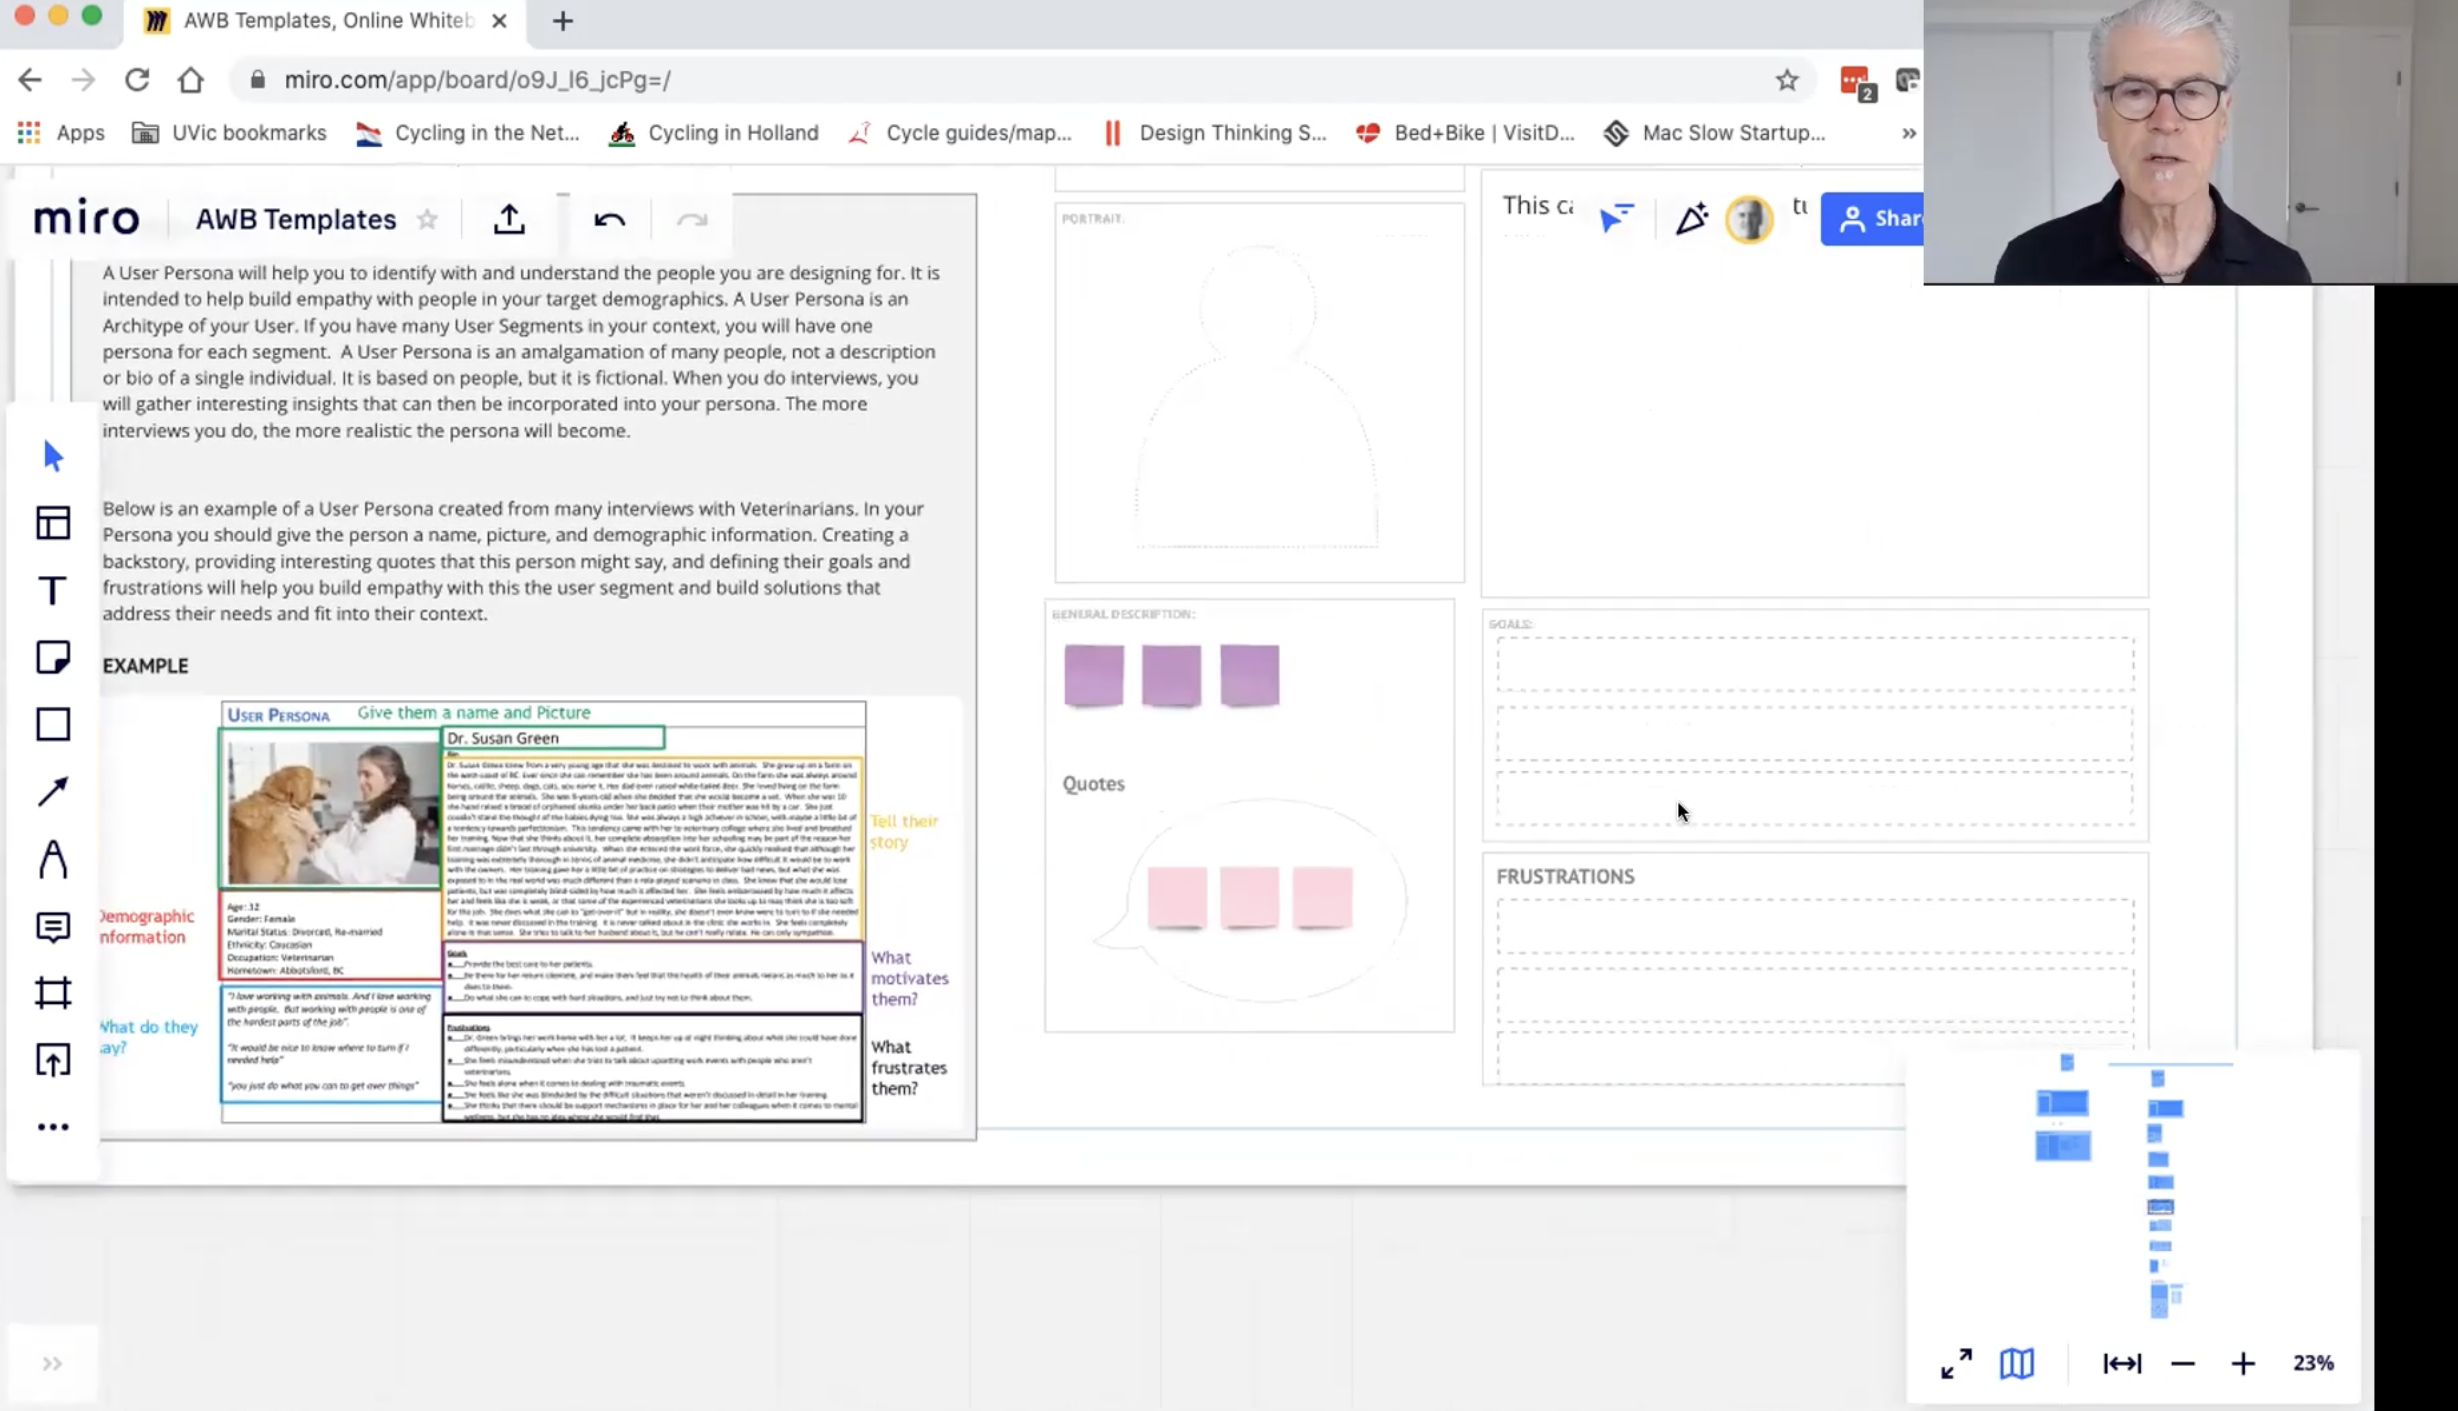
Task: Select the Shape rectangle tool
Action: 53,724
